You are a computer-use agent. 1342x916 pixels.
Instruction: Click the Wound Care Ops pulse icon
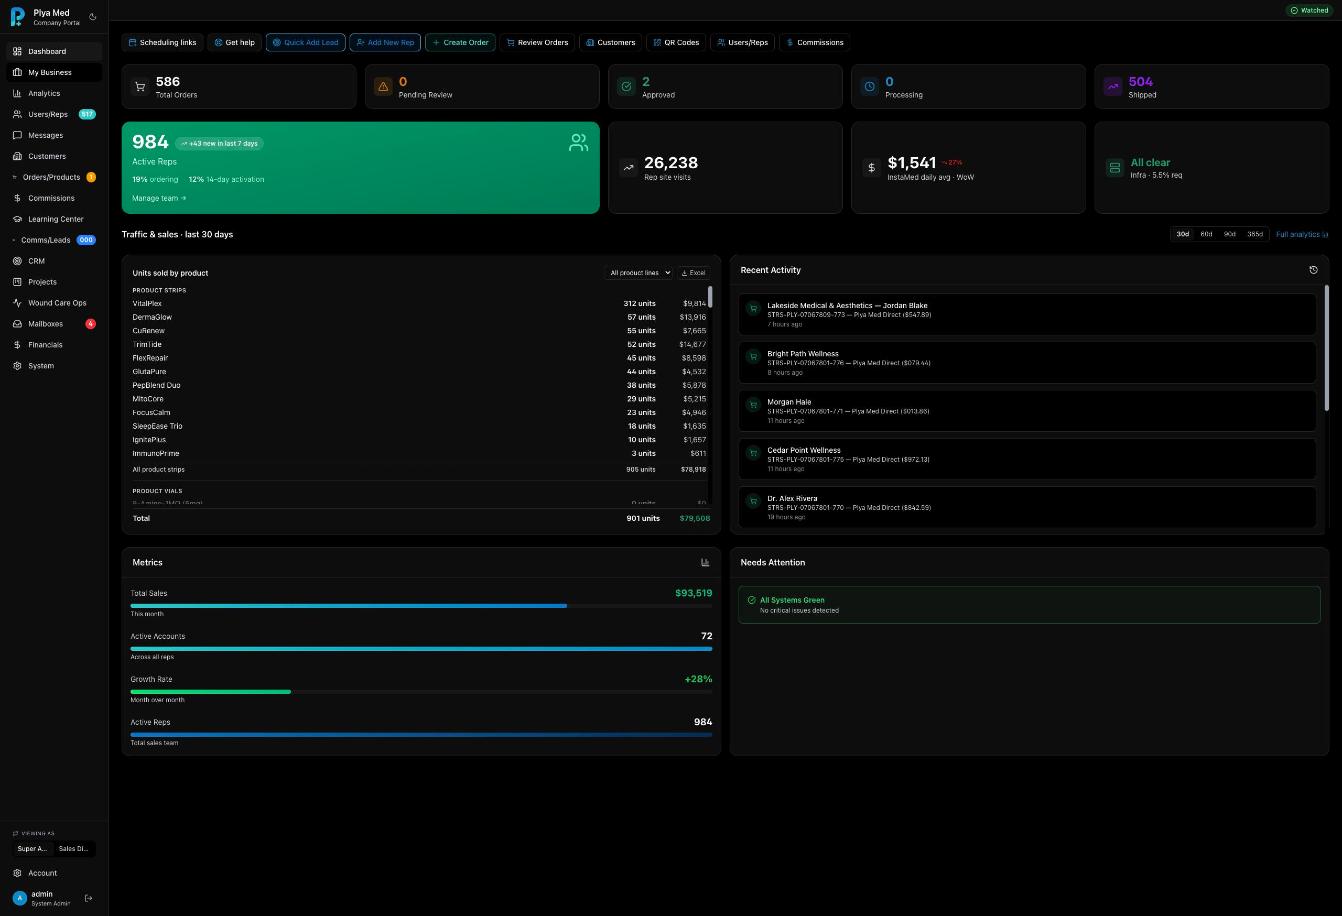coord(17,303)
